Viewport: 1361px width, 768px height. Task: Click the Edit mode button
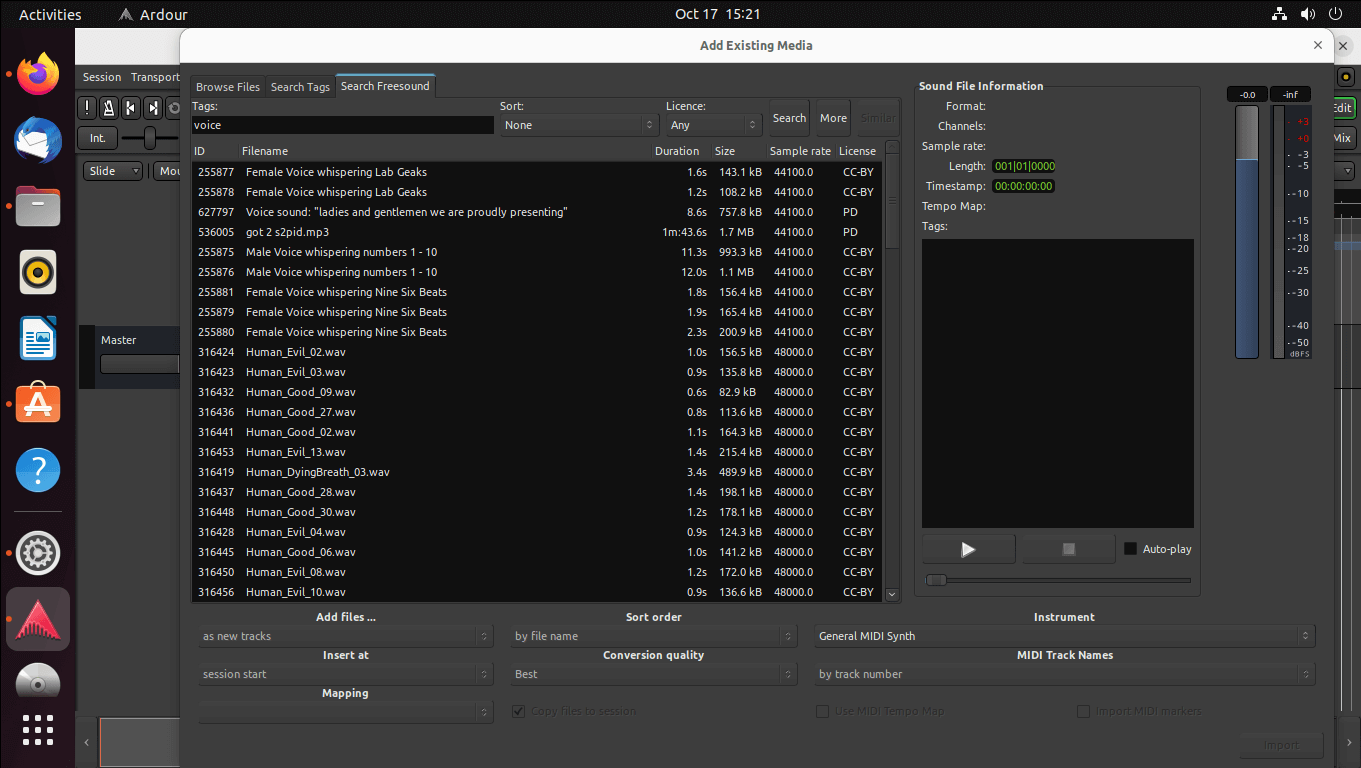(1345, 107)
